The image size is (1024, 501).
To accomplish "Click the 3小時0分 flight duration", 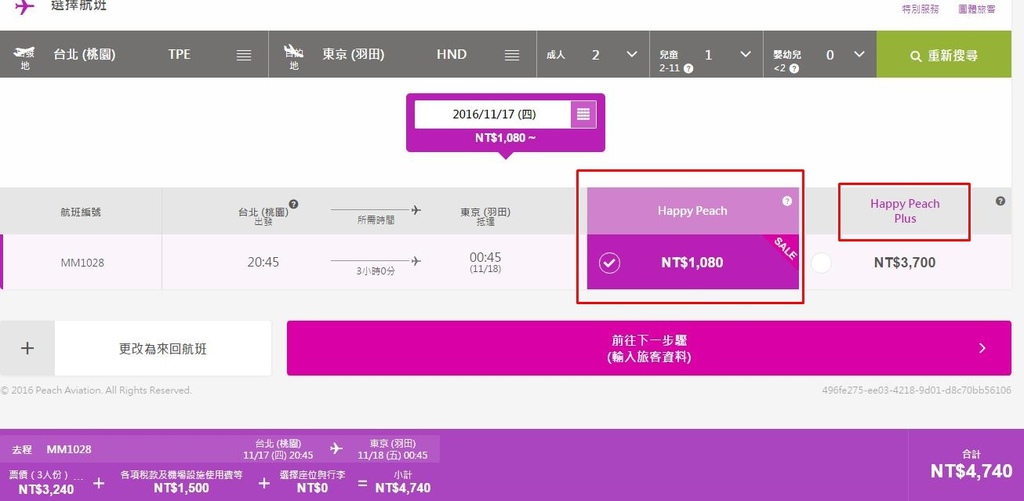I will (x=374, y=271).
